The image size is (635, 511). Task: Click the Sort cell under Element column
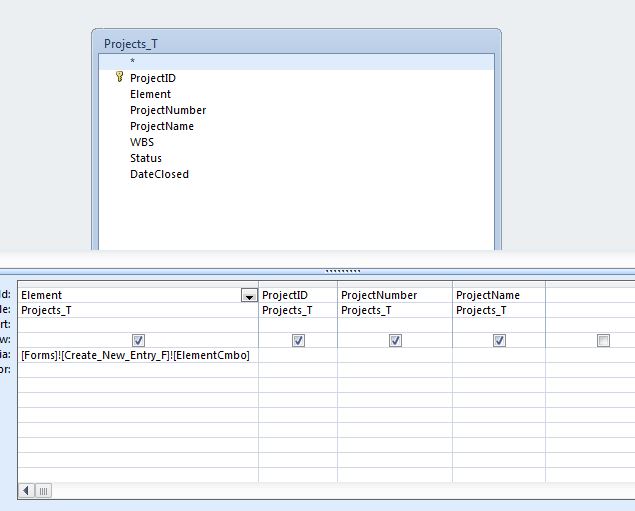click(138, 325)
